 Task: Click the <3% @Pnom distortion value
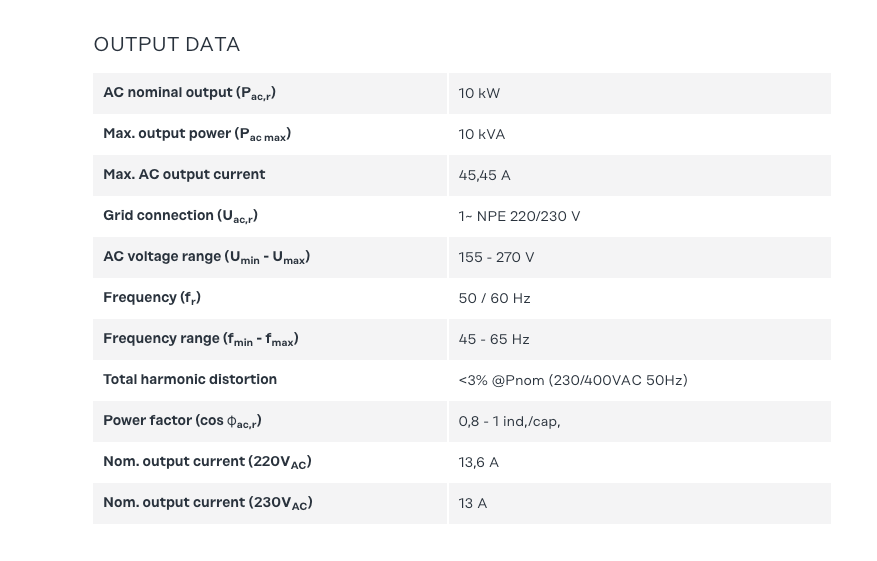(573, 380)
